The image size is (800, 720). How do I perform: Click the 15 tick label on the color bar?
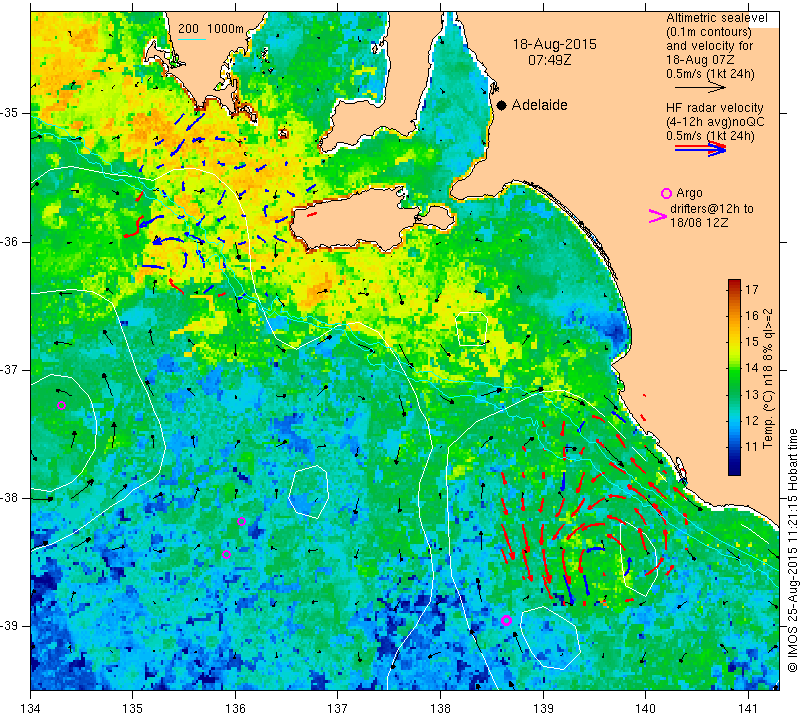pos(752,342)
